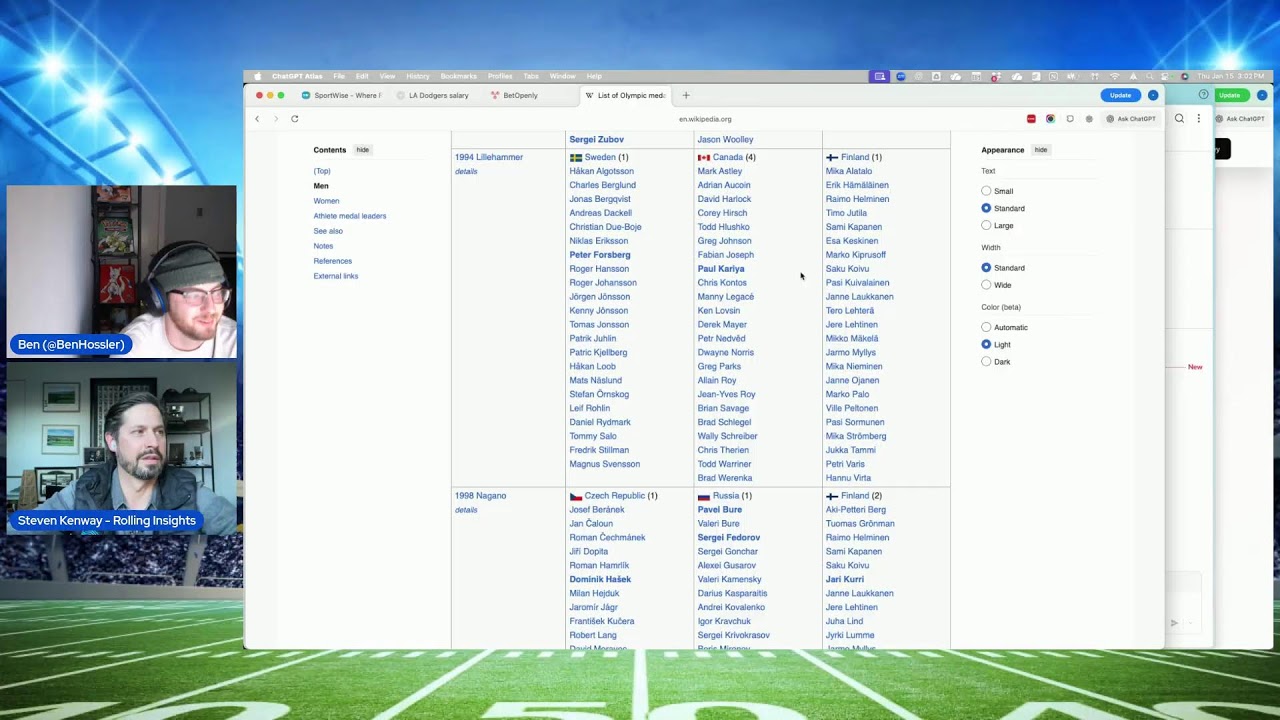This screenshot has width=1280, height=720.
Task: Select Light color mode
Action: click(x=986, y=344)
